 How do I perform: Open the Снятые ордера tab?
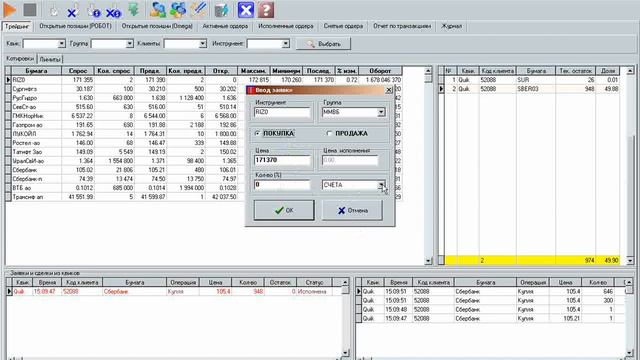tap(343, 26)
